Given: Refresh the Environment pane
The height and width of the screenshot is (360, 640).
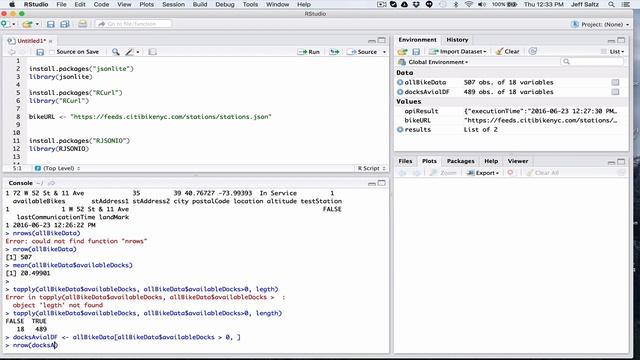Looking at the screenshot, I should (533, 51).
